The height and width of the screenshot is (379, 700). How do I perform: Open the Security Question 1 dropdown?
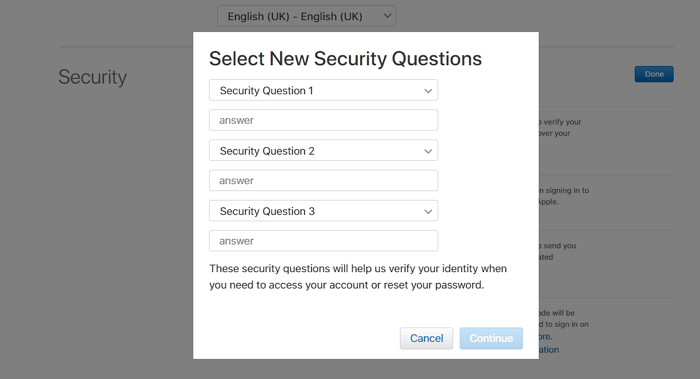[x=323, y=90]
